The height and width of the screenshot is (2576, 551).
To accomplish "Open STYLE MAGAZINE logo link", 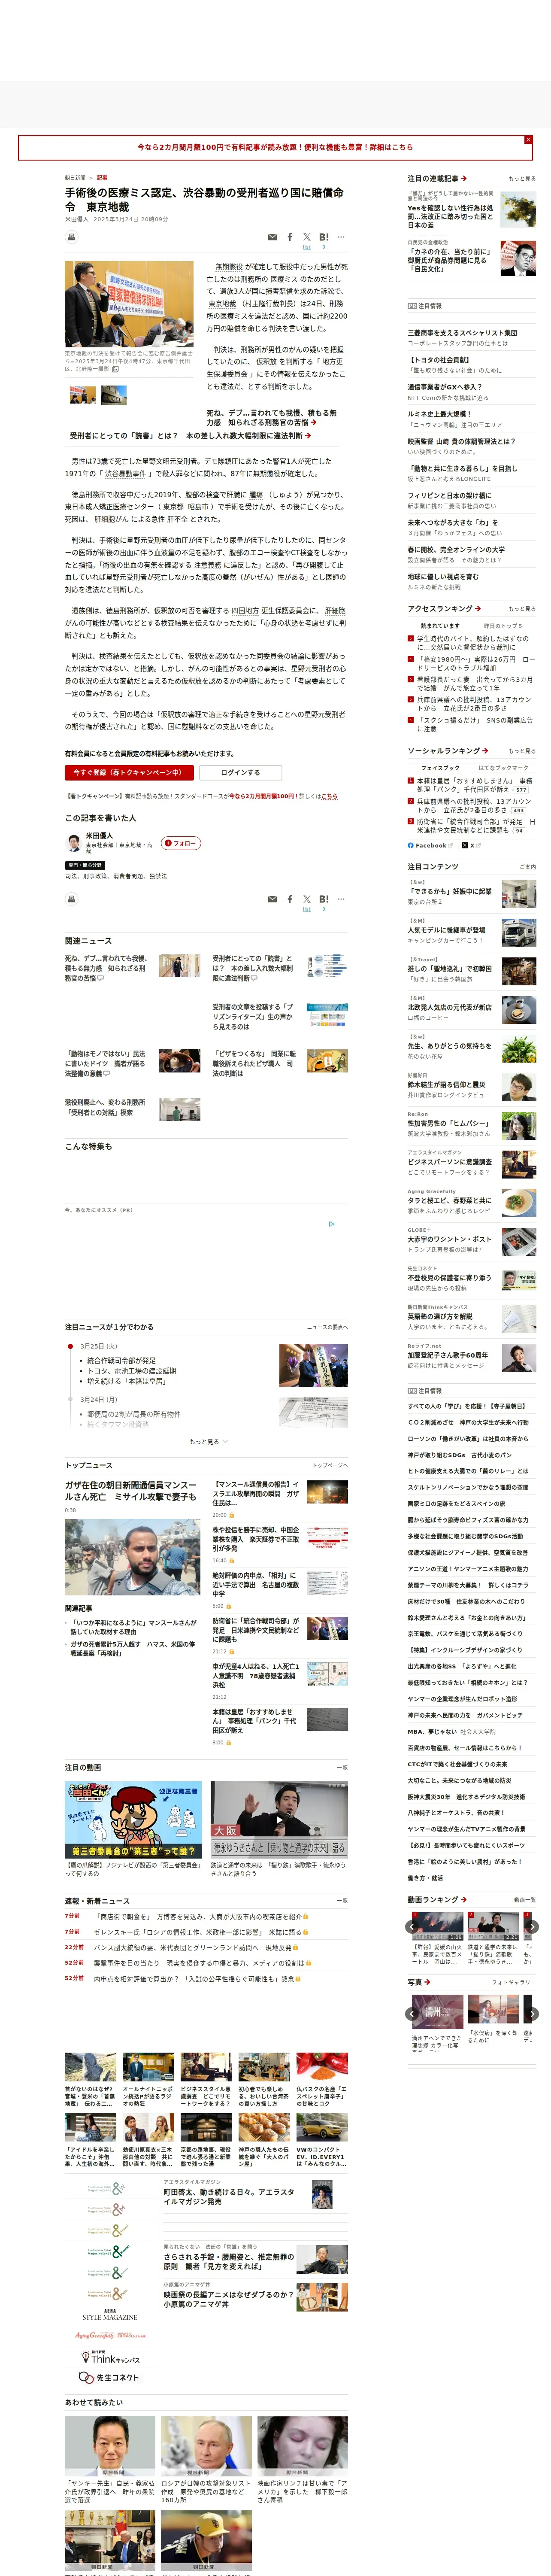I will 110,2314.
